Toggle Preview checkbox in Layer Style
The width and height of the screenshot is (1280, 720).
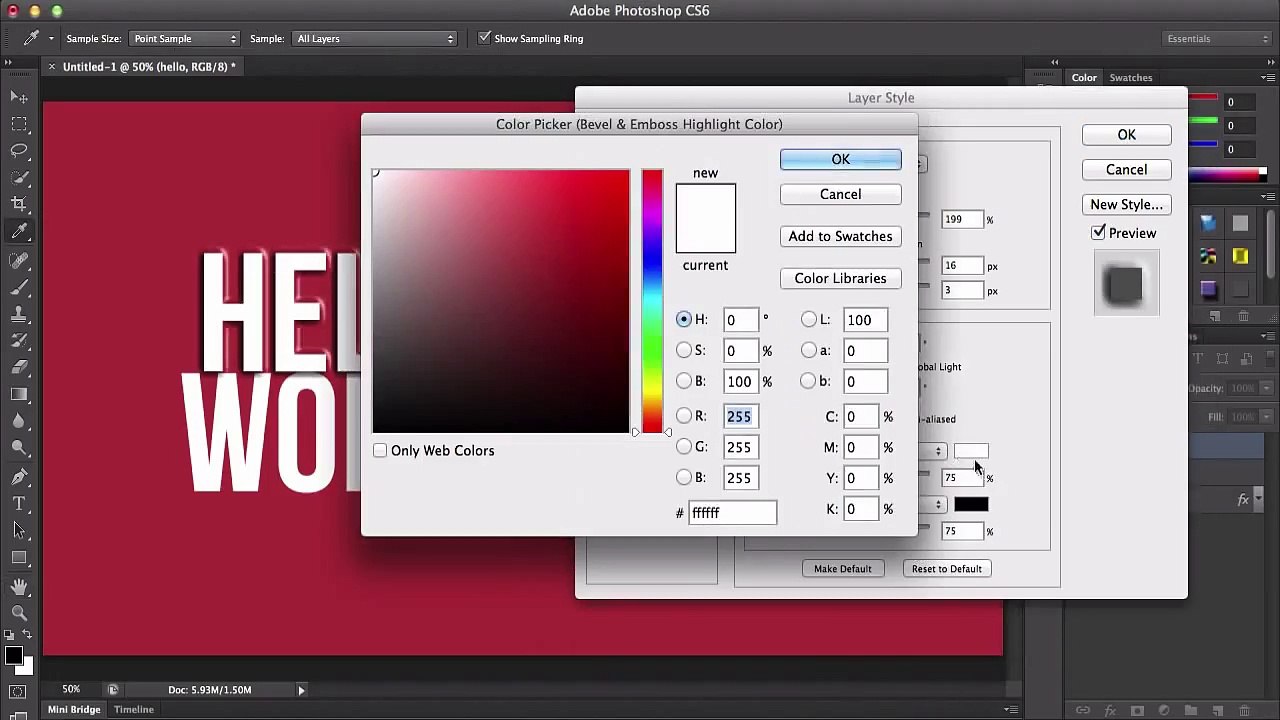(x=1099, y=232)
